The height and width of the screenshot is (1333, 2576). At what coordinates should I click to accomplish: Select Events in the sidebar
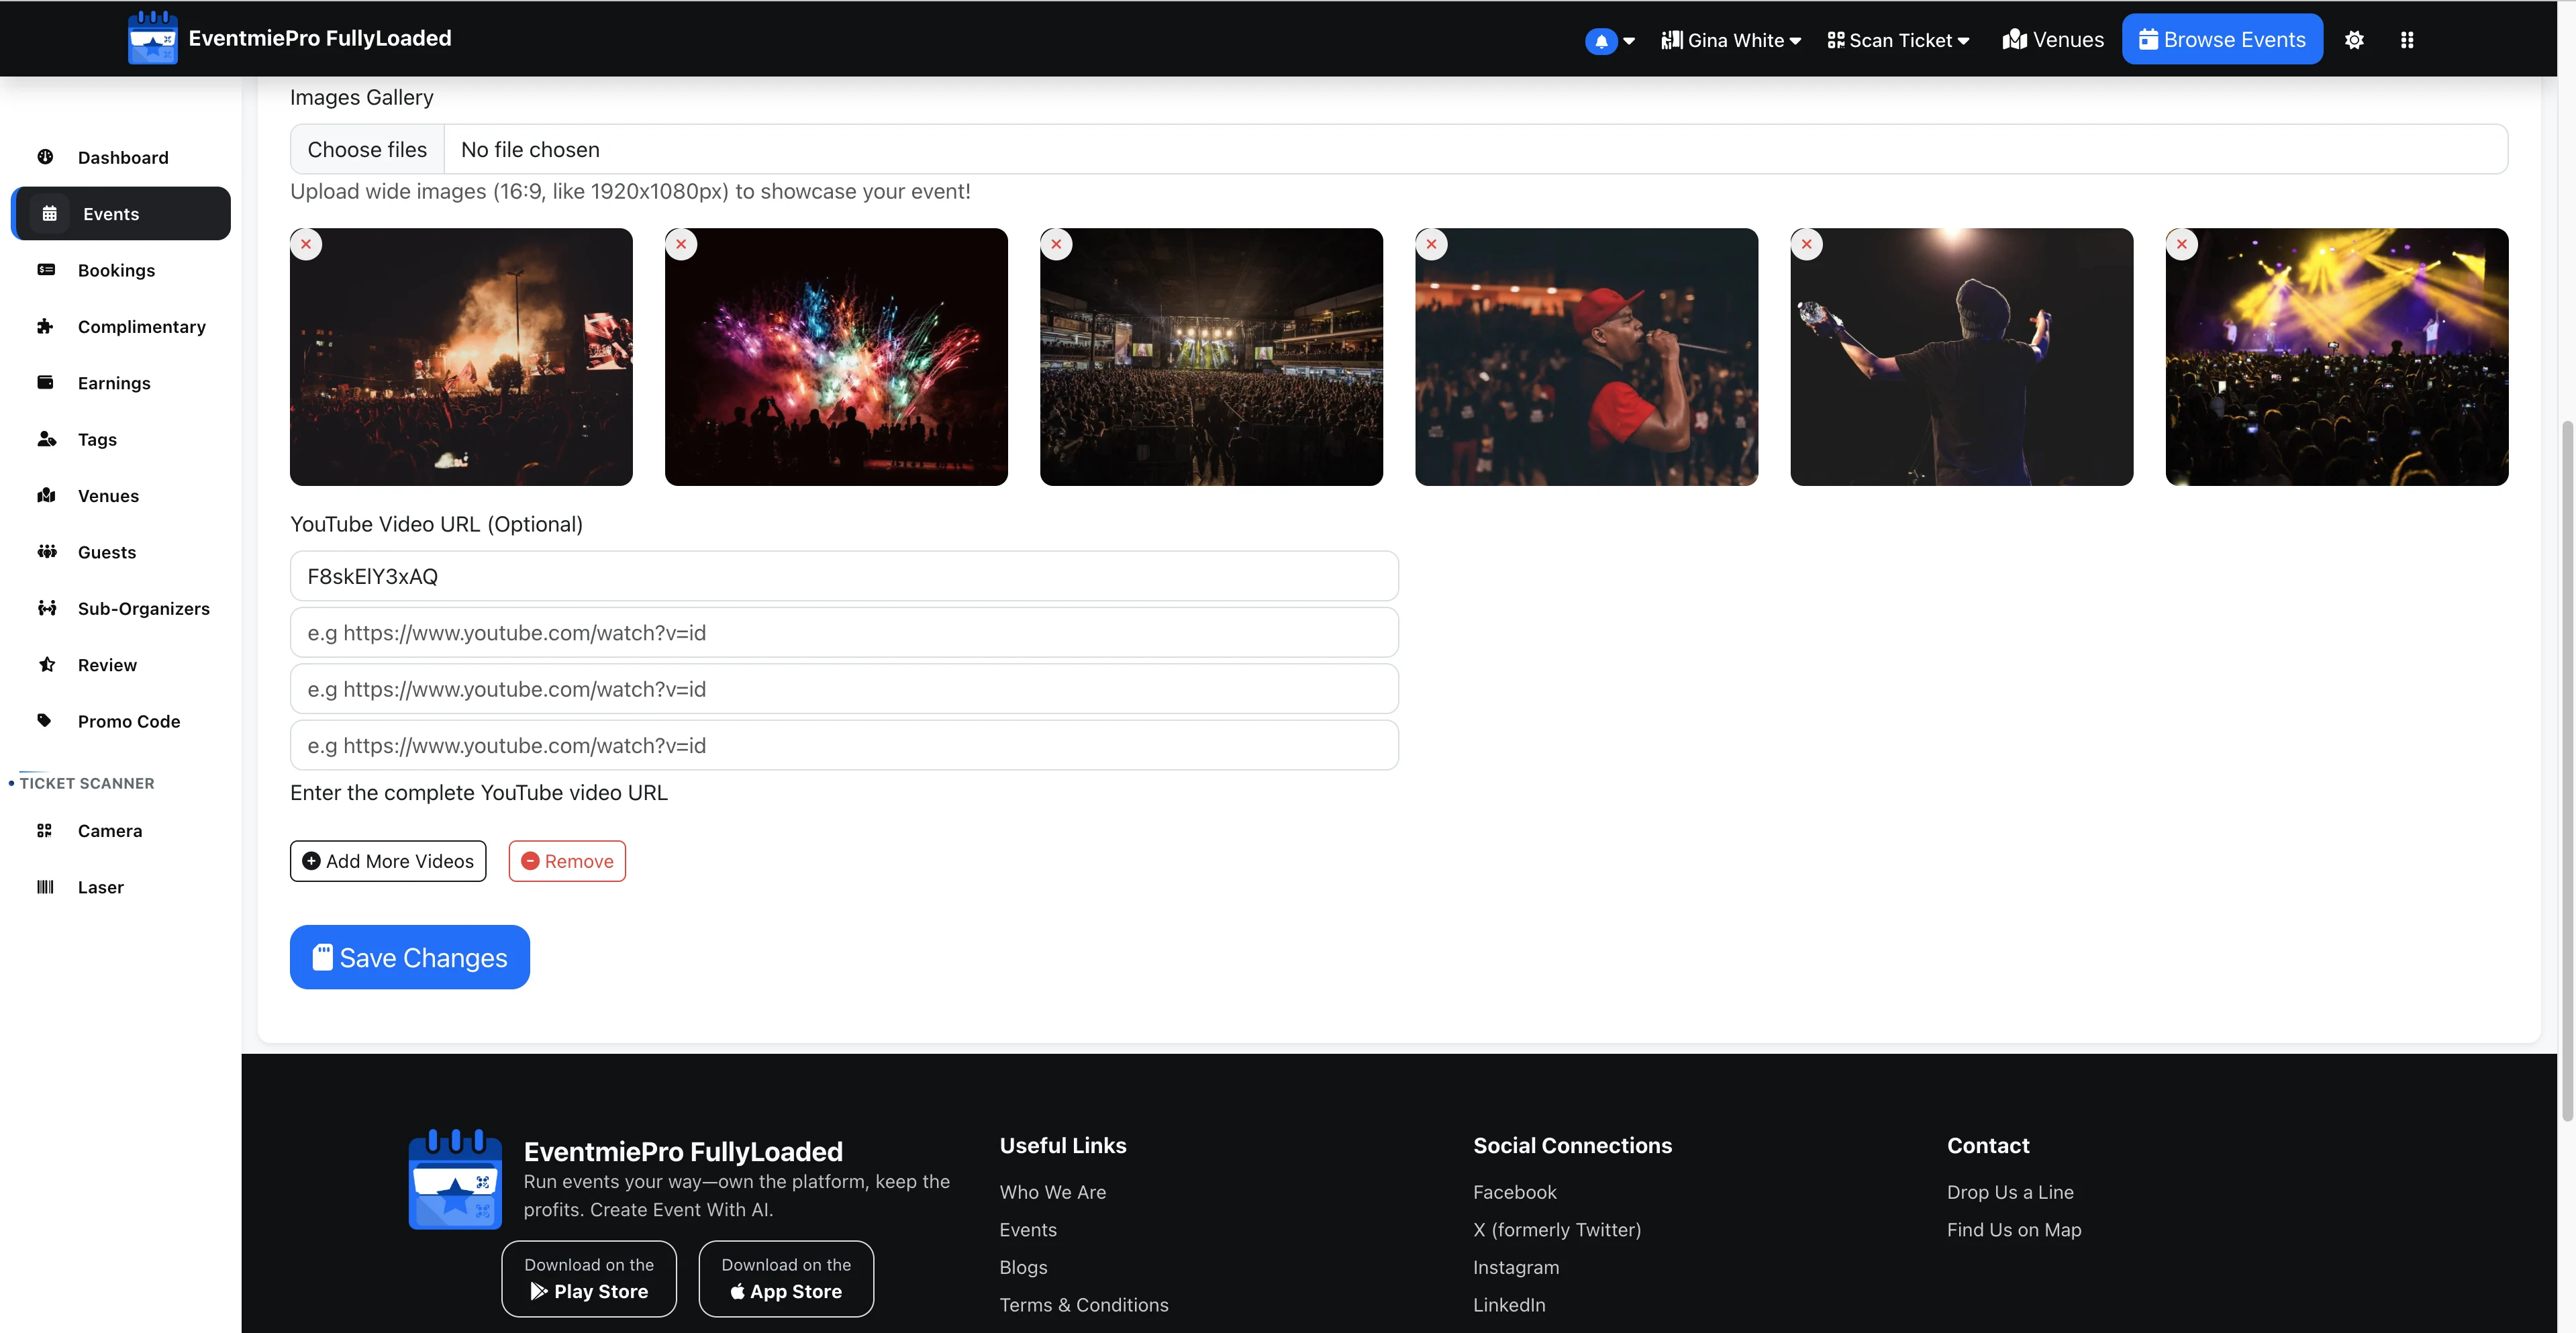pos(120,214)
